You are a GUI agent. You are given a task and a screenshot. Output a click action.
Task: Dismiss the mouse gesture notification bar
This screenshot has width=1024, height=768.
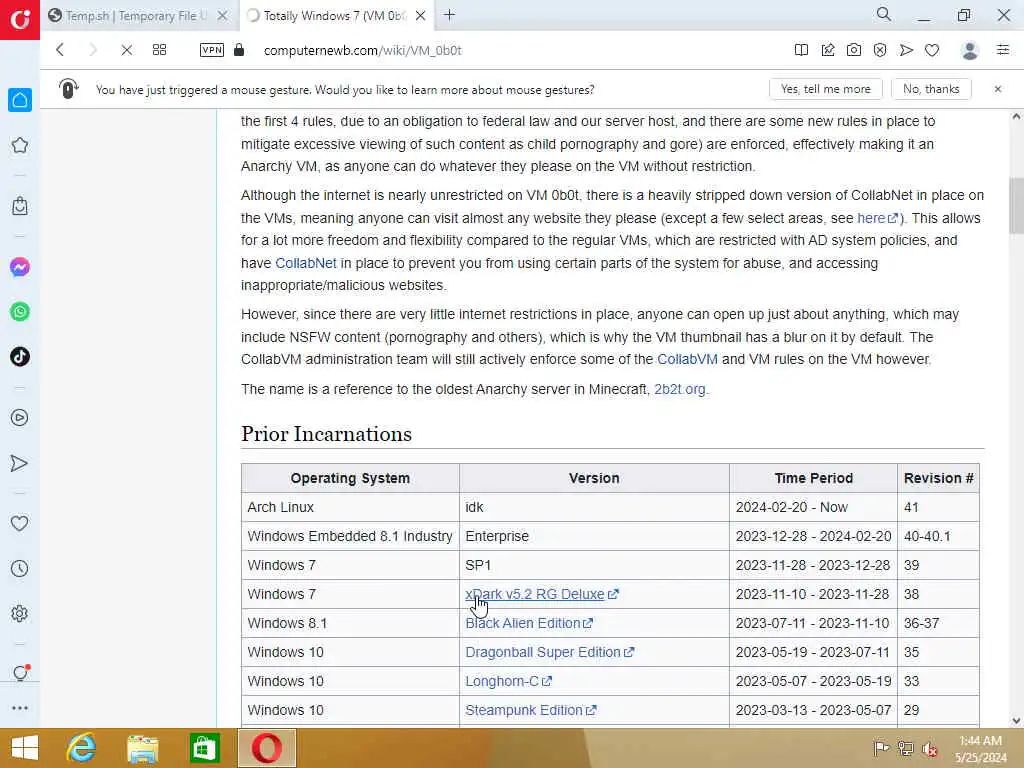(x=998, y=89)
